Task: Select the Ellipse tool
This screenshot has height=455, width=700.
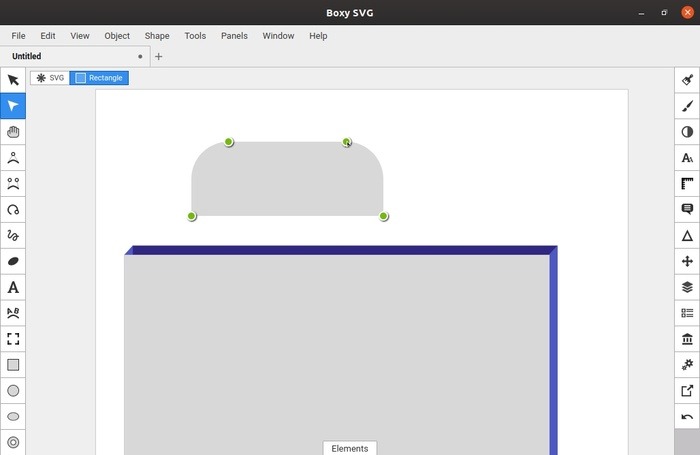Action: (13, 417)
